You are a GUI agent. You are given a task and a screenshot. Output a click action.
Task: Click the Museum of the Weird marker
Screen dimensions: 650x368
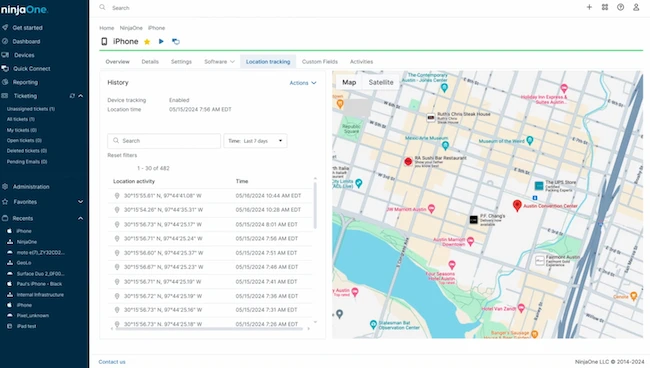(x=529, y=140)
